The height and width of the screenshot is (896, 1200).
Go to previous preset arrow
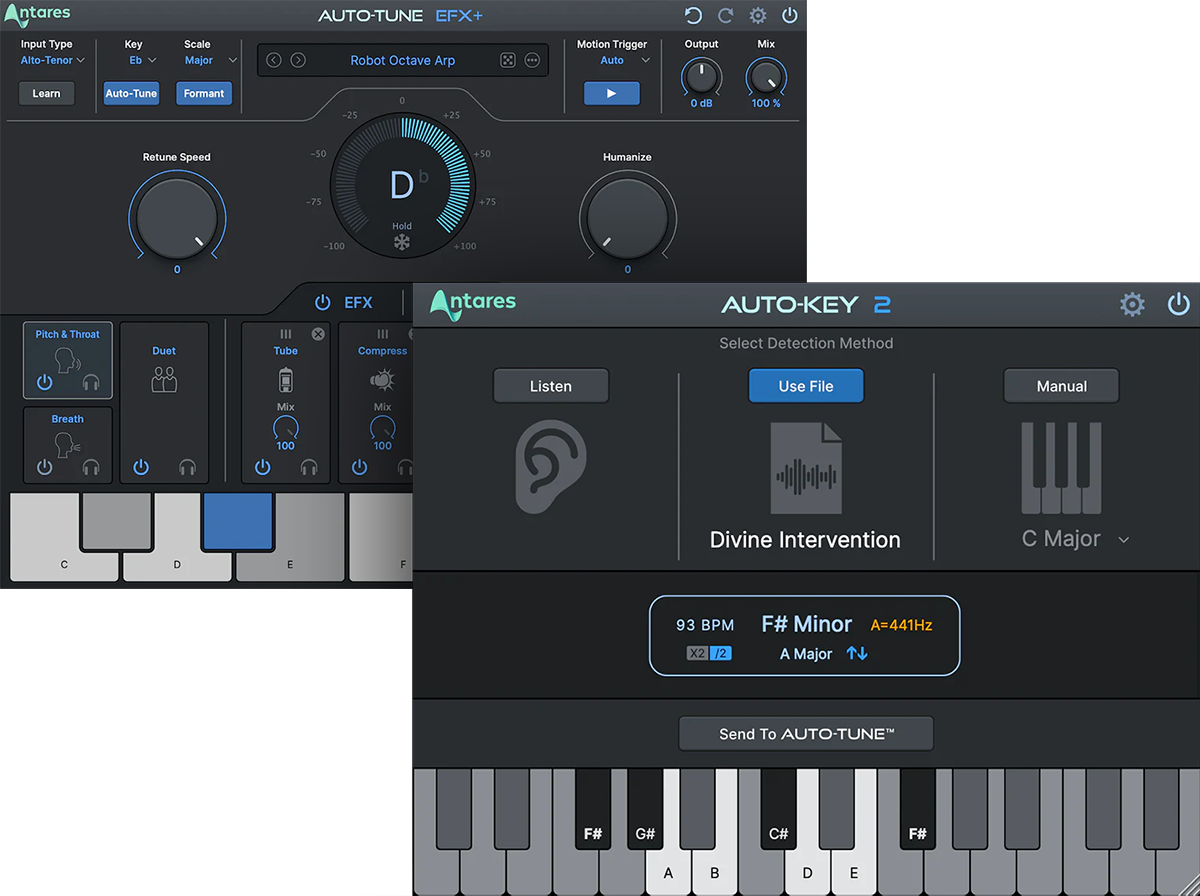tap(274, 60)
